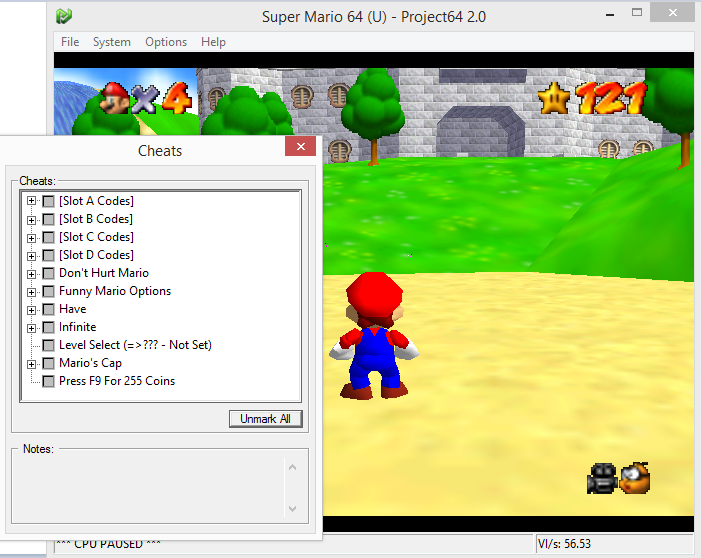The height and width of the screenshot is (558, 701).
Task: Expand the Infinite cheat group
Action: (31, 328)
